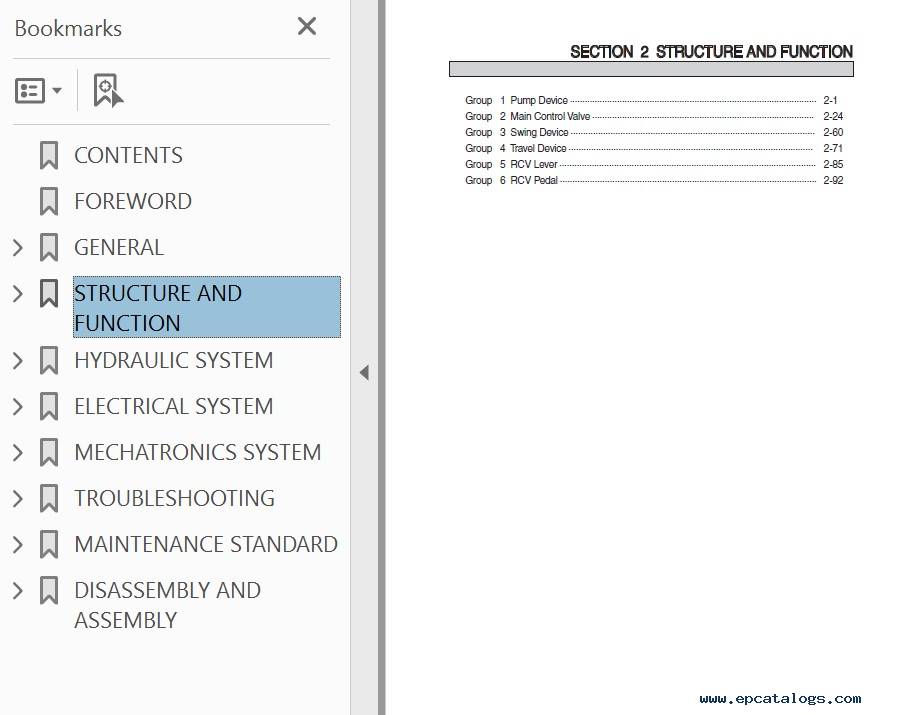This screenshot has height=715, width=912.
Task: Open the DISASSEMBLY AND ASSEMBLY bookmark
Action: pyautogui.click(x=168, y=605)
